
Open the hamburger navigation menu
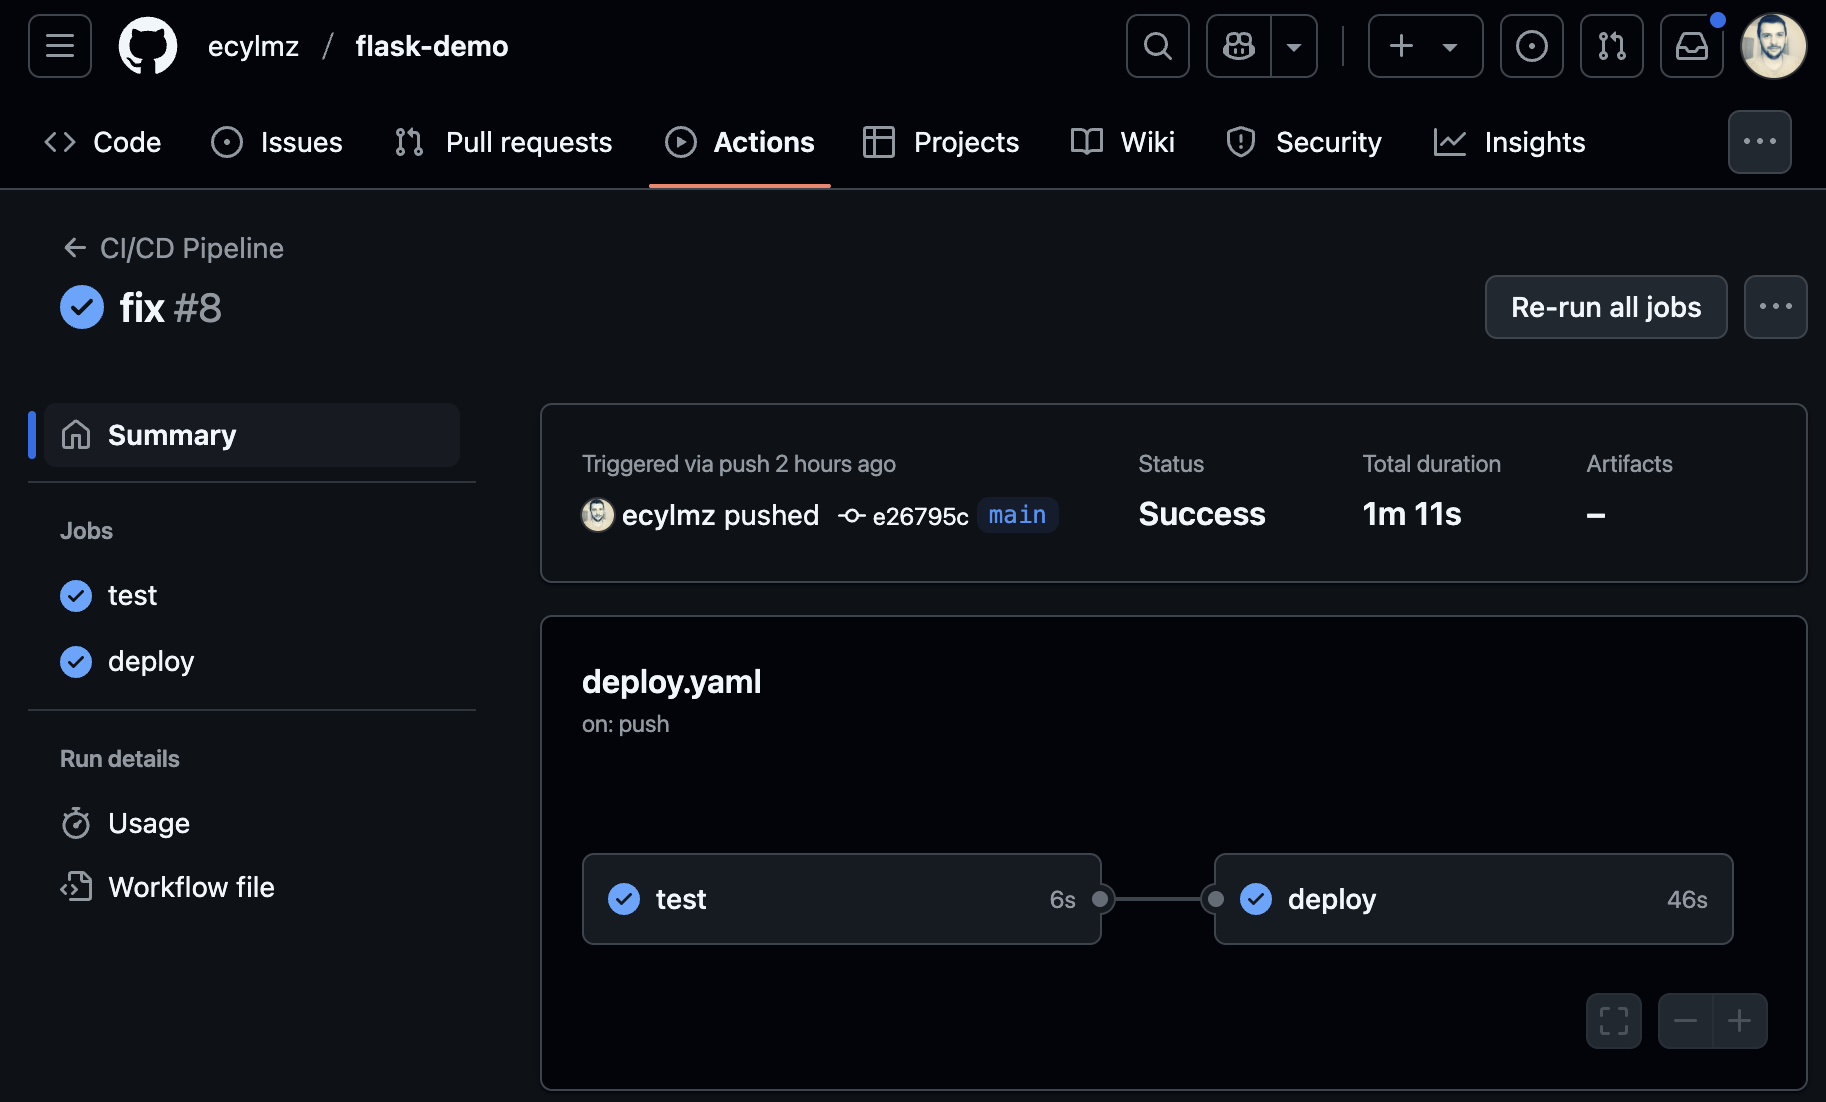[x=60, y=46]
